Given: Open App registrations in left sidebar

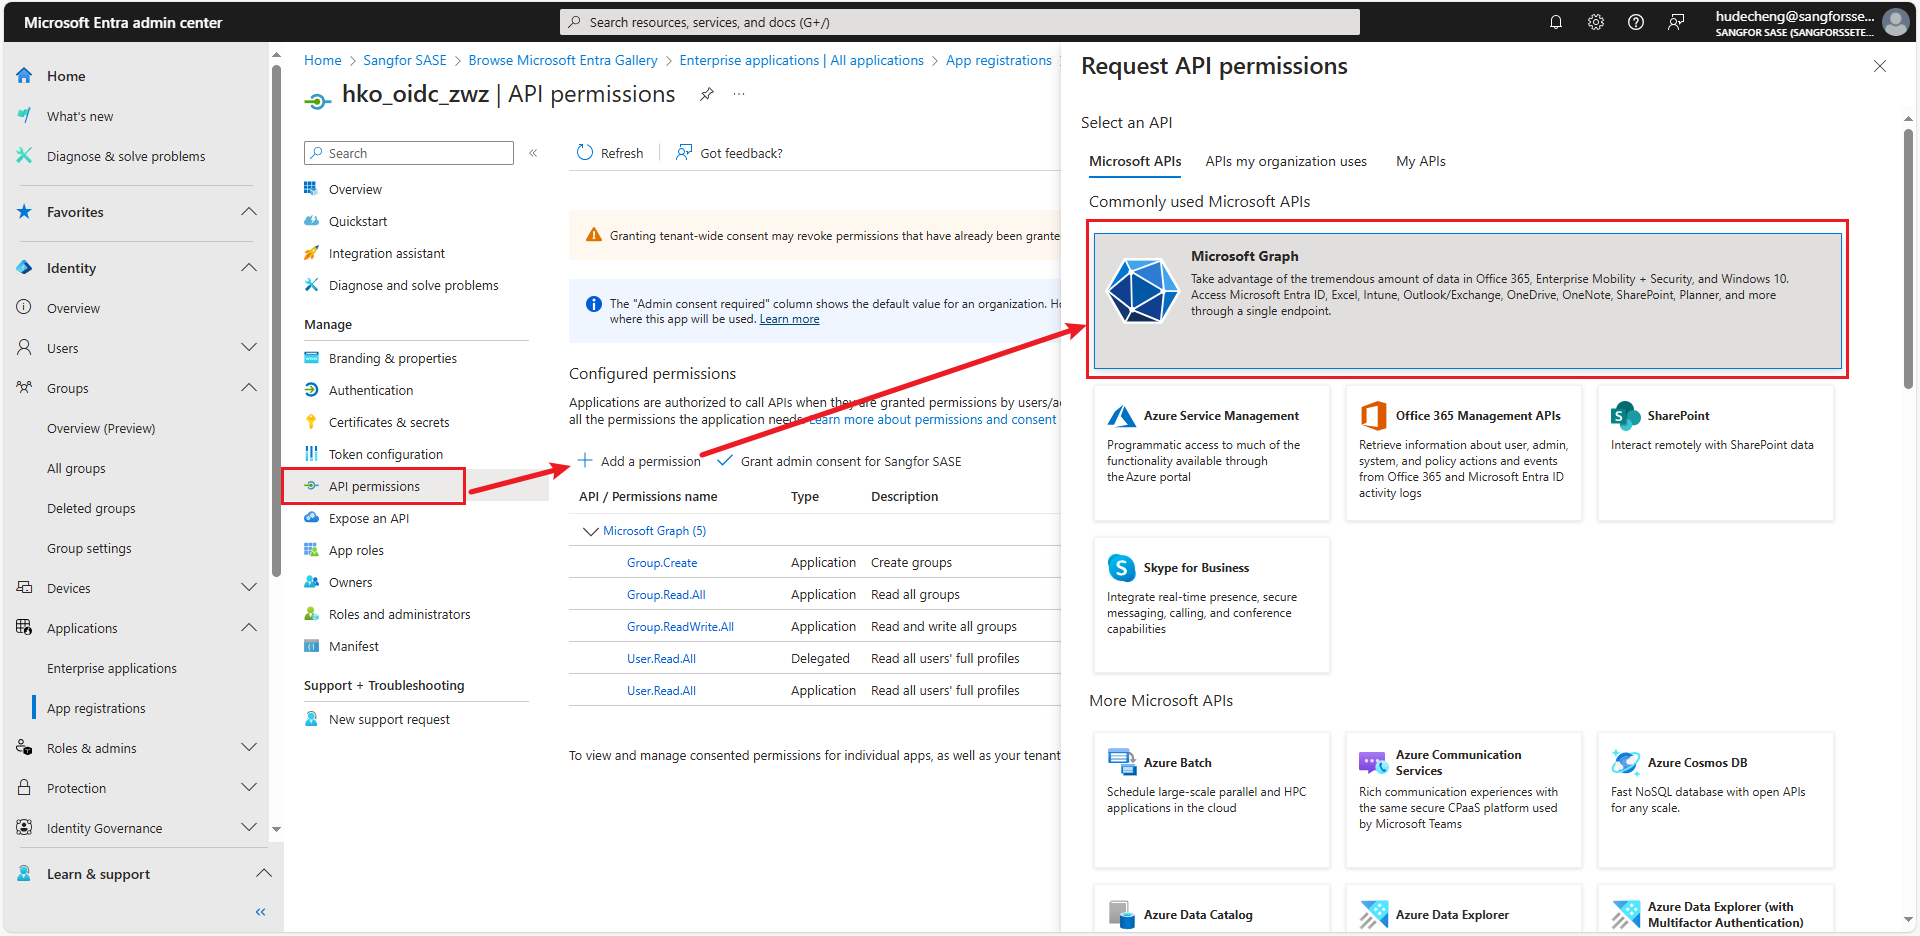Looking at the screenshot, I should [96, 708].
